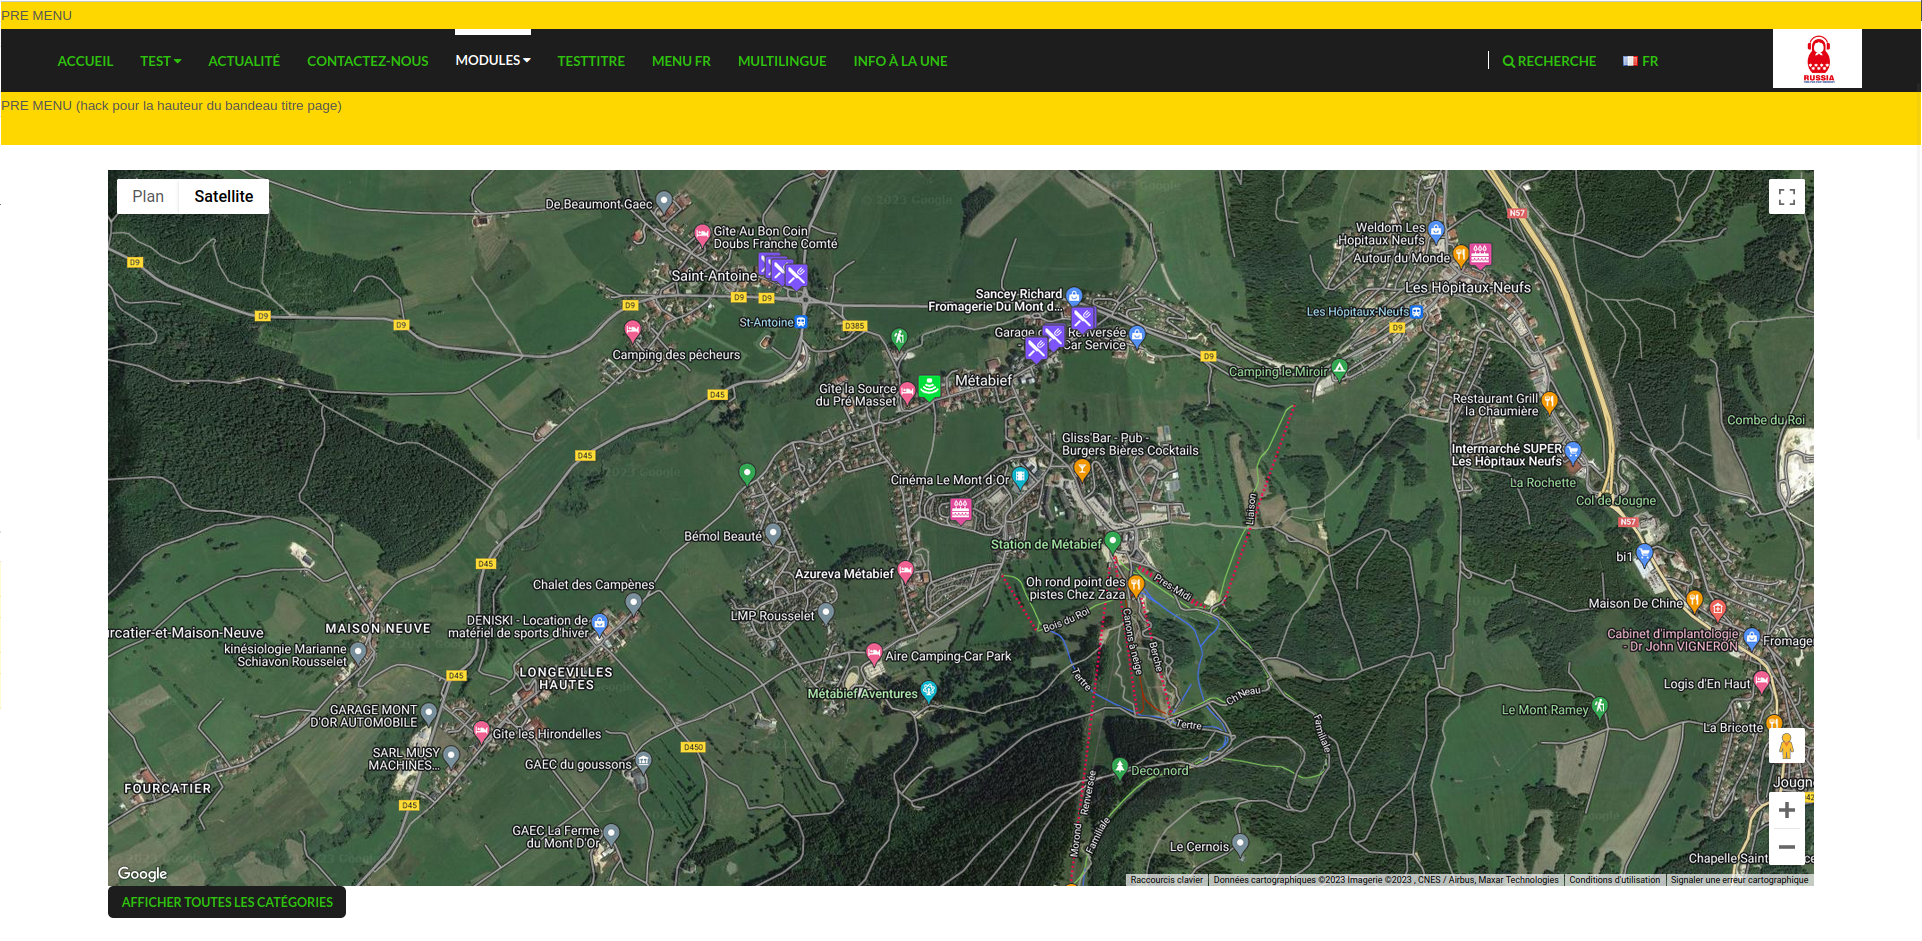Click the FOURCATIER place label
The height and width of the screenshot is (941, 1922).
click(x=168, y=788)
